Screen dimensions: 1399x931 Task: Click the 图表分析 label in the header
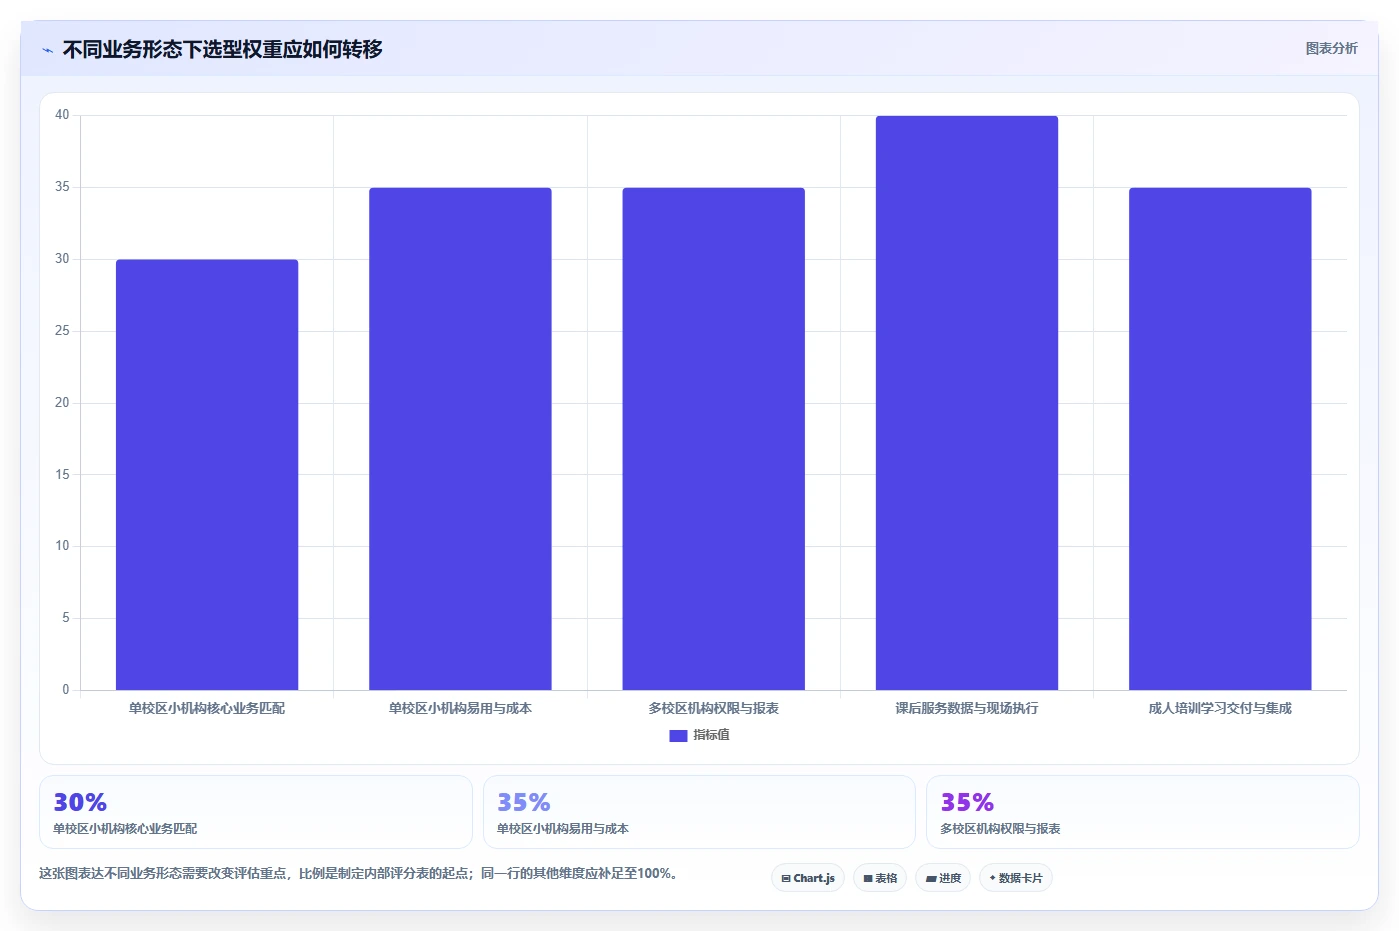pyautogui.click(x=1331, y=48)
